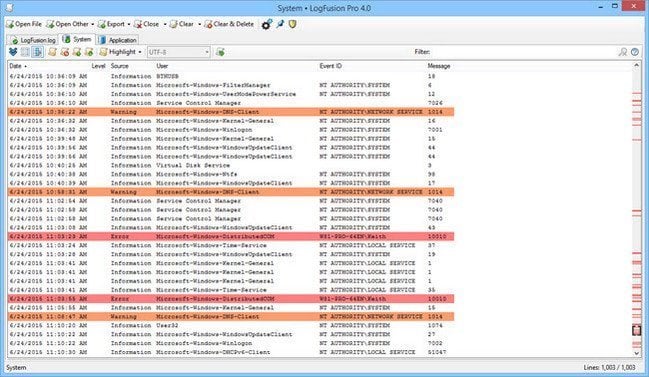
Task: Open the Export dropdown arrow
Action: click(x=129, y=24)
